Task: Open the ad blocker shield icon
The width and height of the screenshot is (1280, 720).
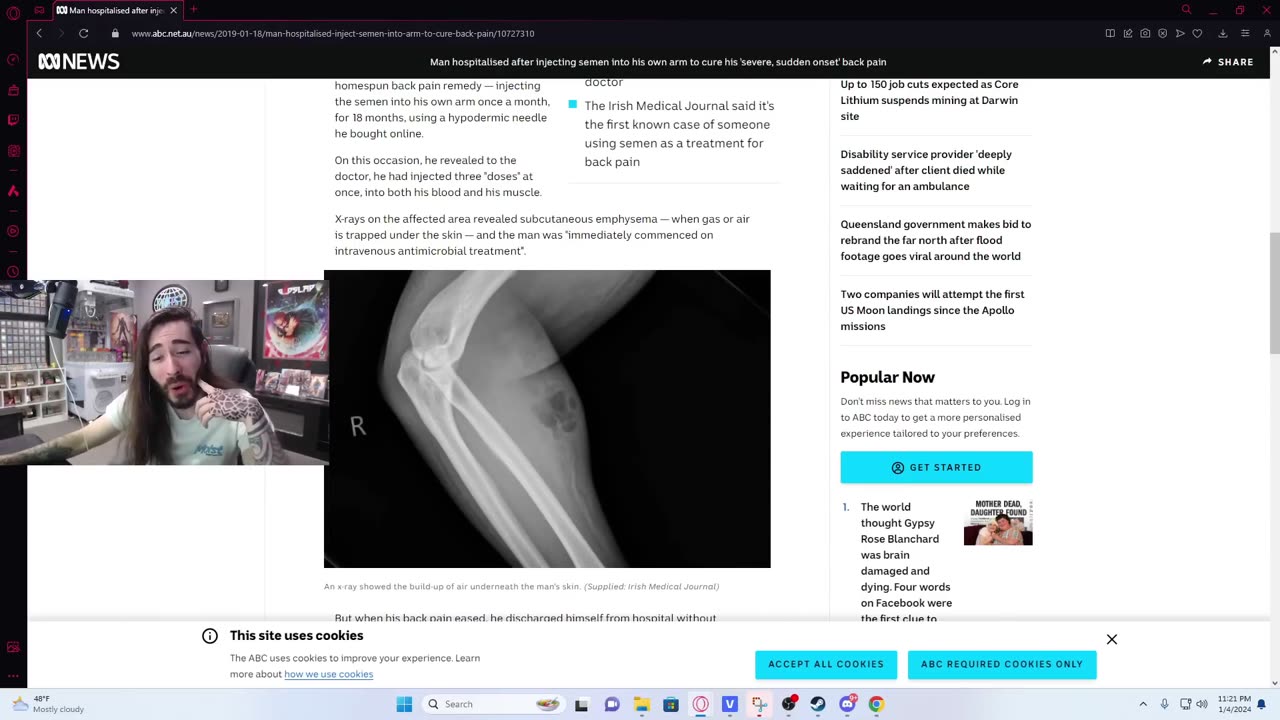Action: pos(1162,33)
